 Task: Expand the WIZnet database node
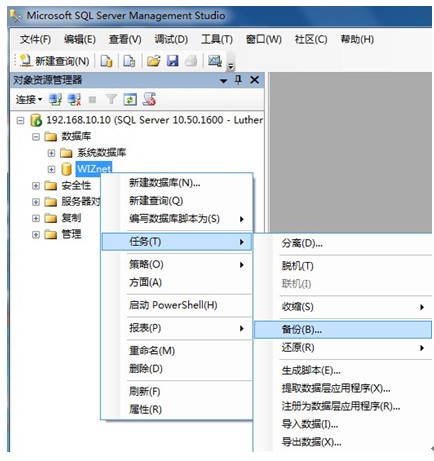coord(51,169)
